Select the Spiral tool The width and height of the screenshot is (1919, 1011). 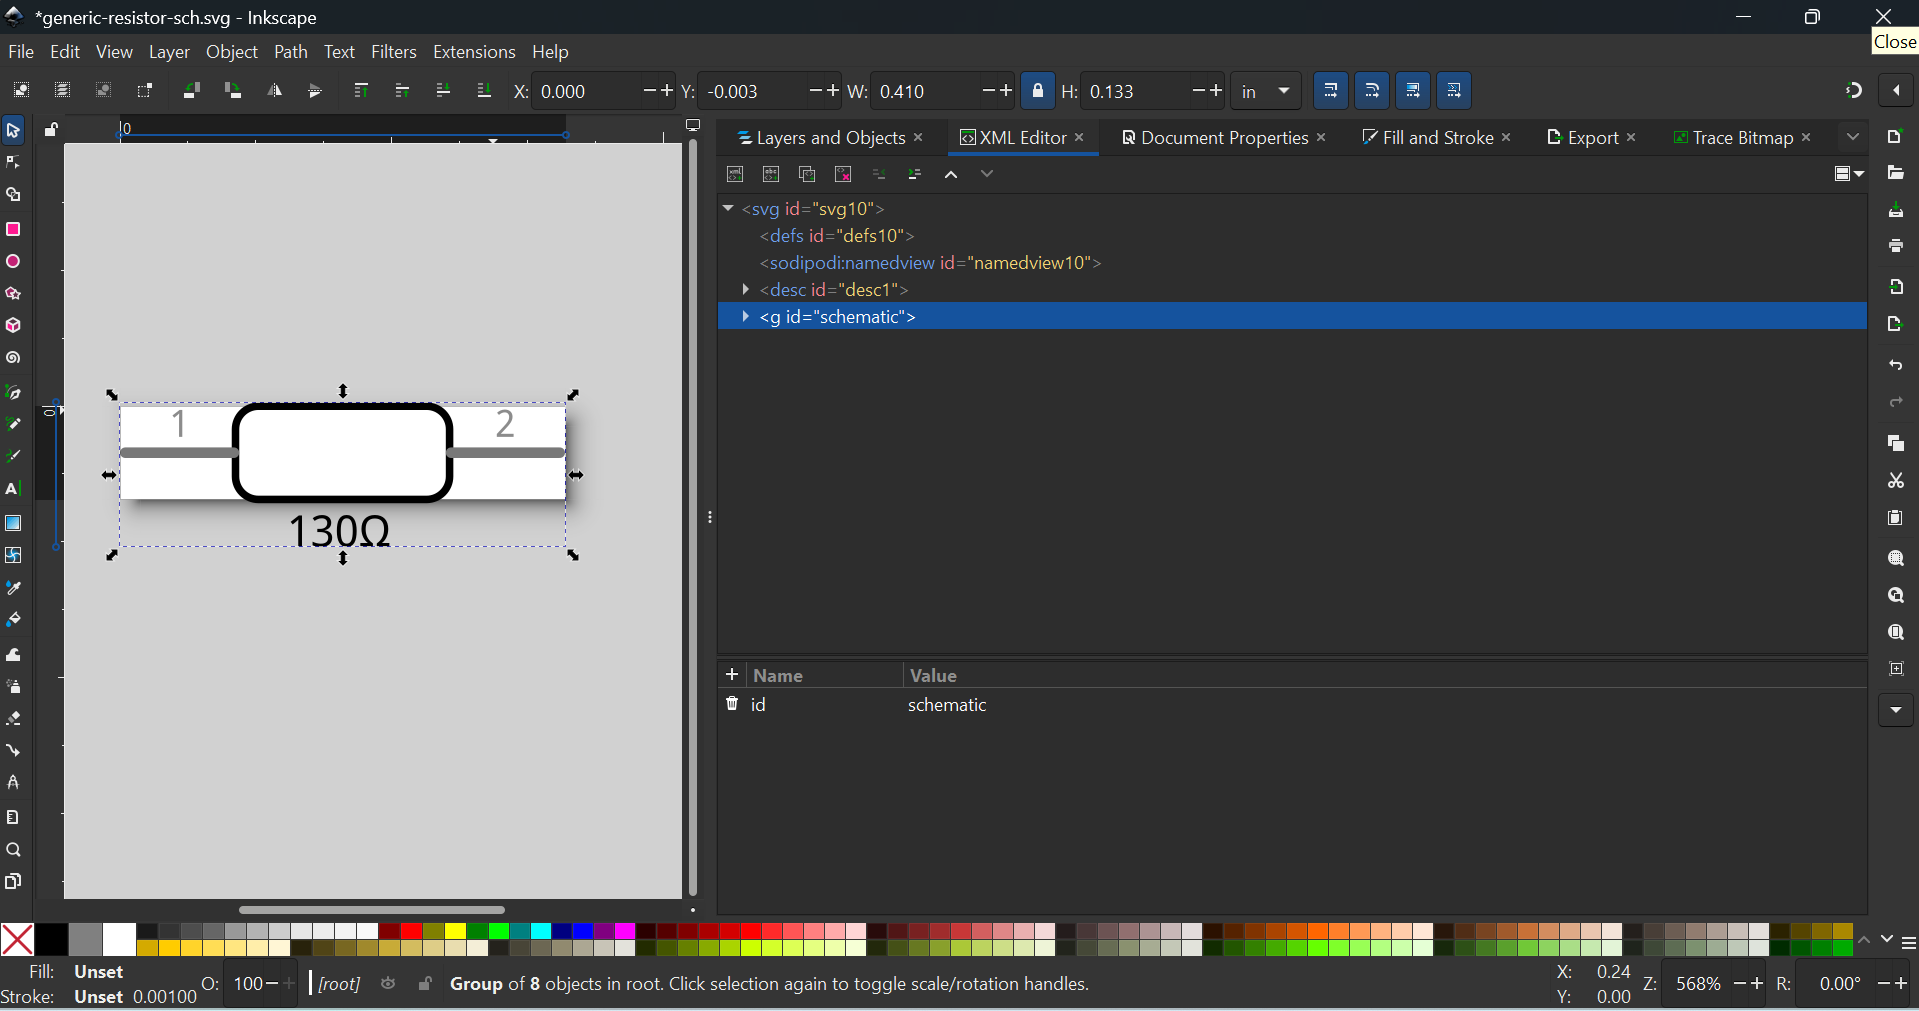point(13,358)
